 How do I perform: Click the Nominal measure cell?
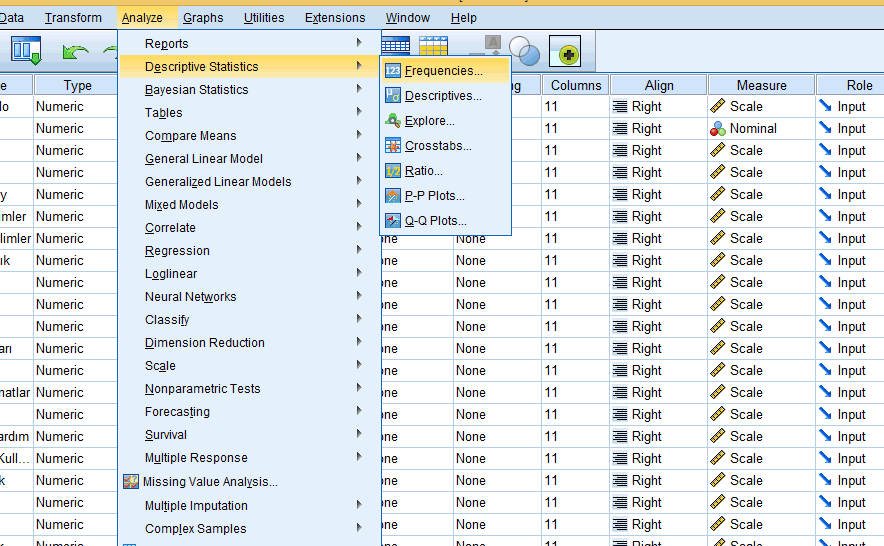pos(752,128)
